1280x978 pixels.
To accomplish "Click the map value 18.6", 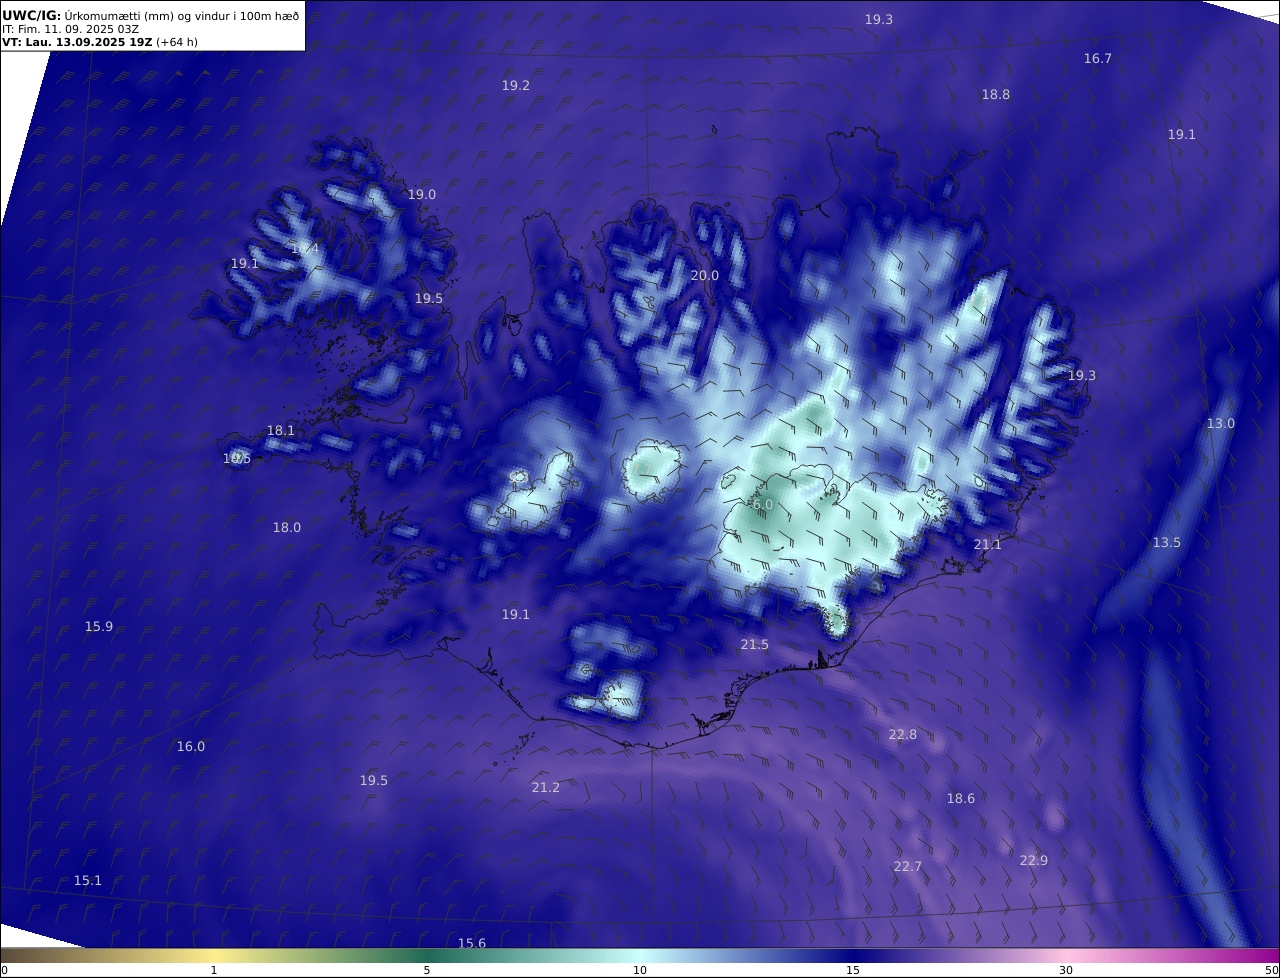I will pos(961,799).
